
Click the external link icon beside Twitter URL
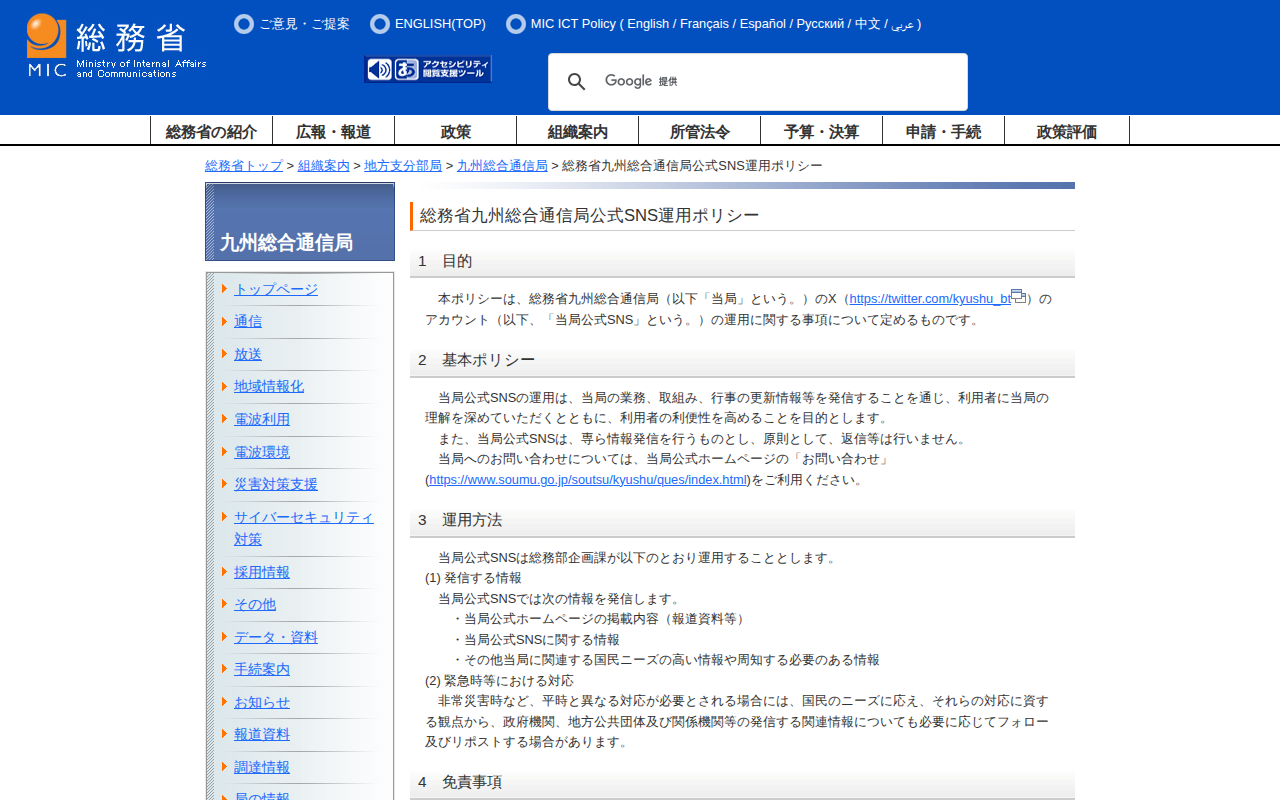tap(1018, 296)
